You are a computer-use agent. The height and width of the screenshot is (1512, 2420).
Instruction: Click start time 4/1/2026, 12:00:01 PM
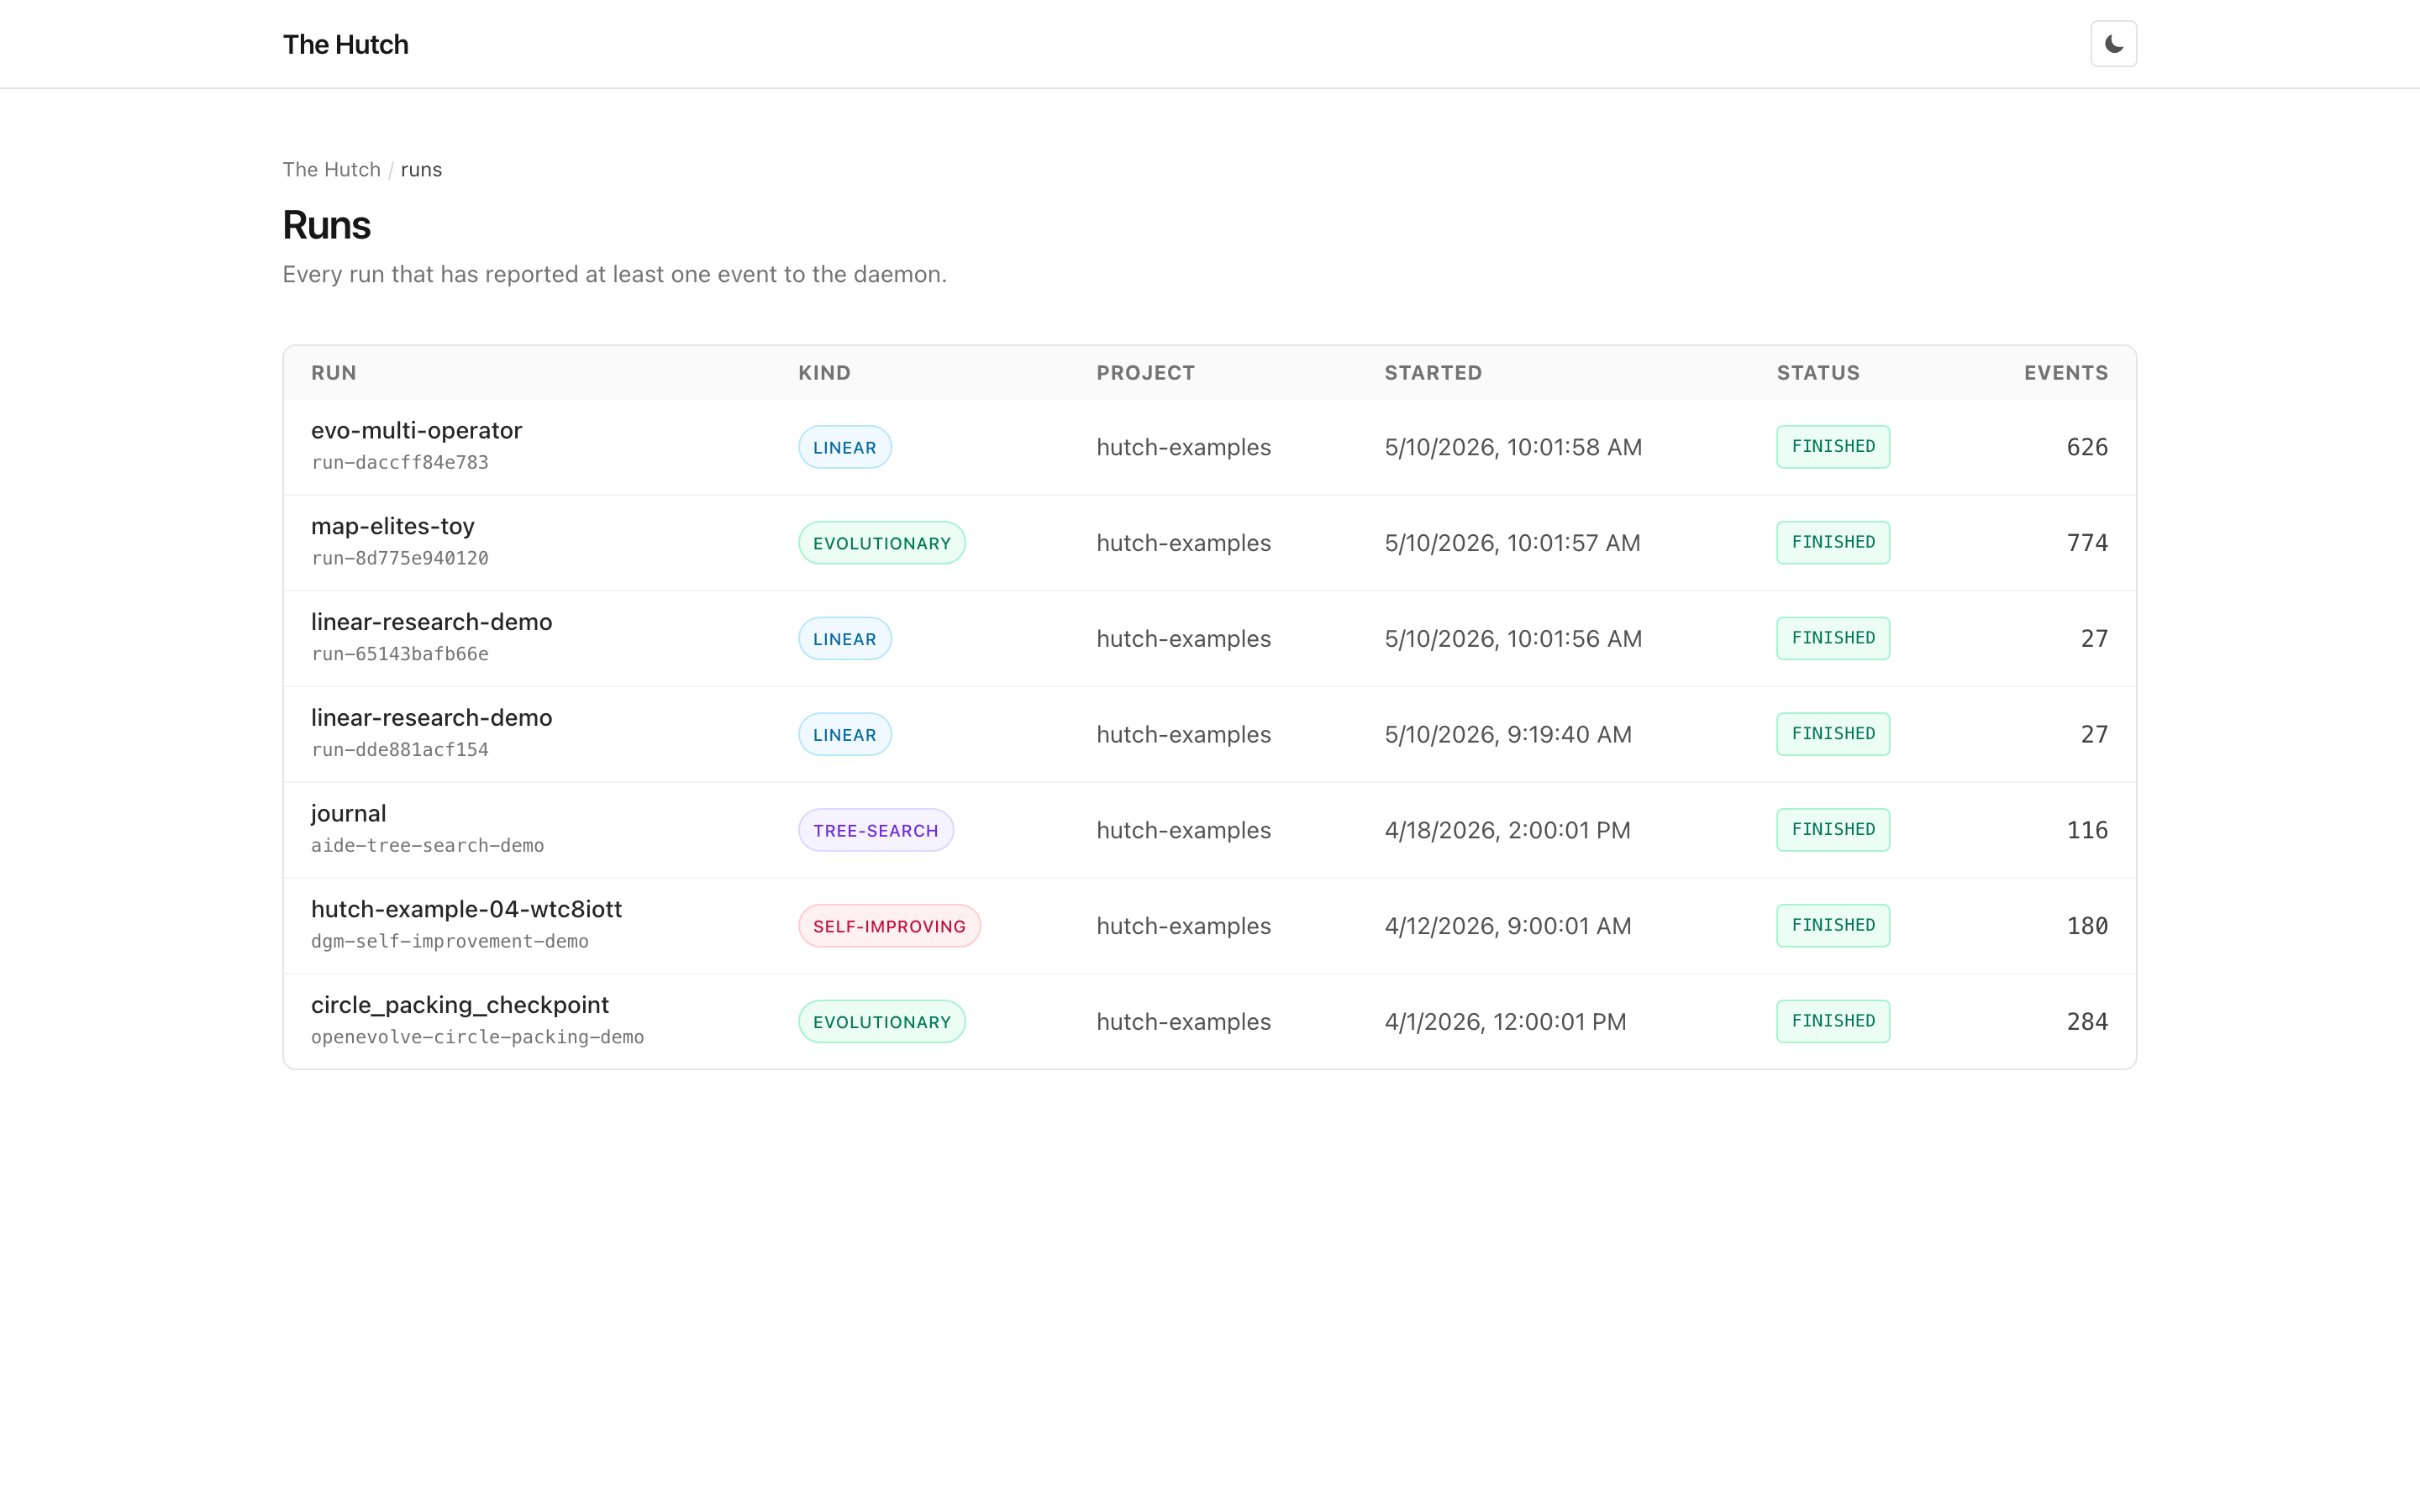(x=1505, y=1022)
